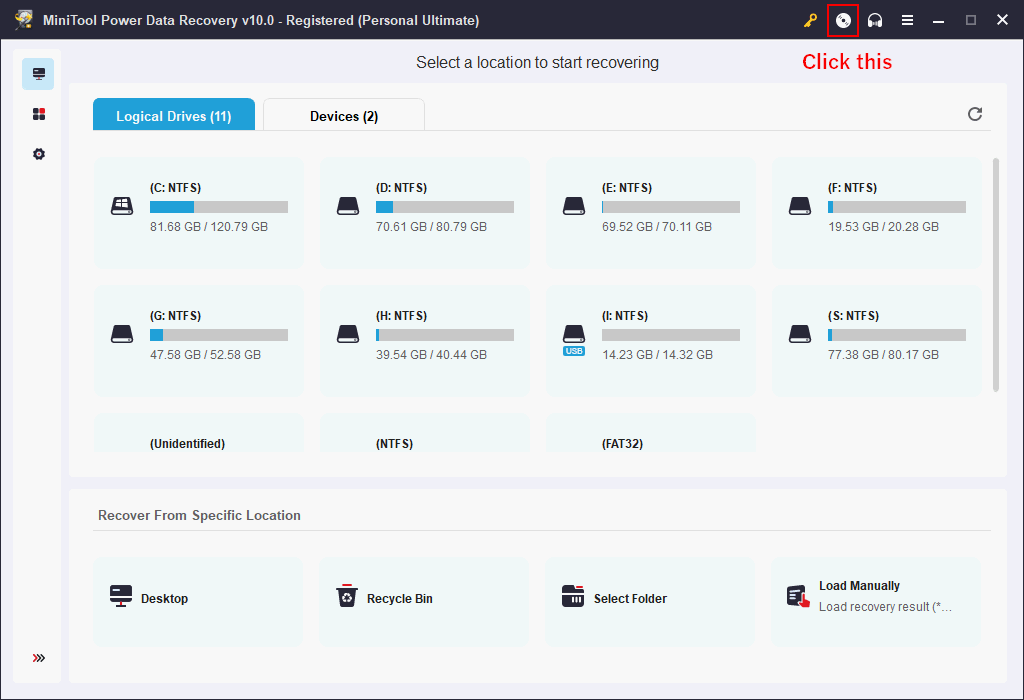1024x700 pixels.
Task: Open the four-square utilities icon in sidebar
Action: coord(39,114)
